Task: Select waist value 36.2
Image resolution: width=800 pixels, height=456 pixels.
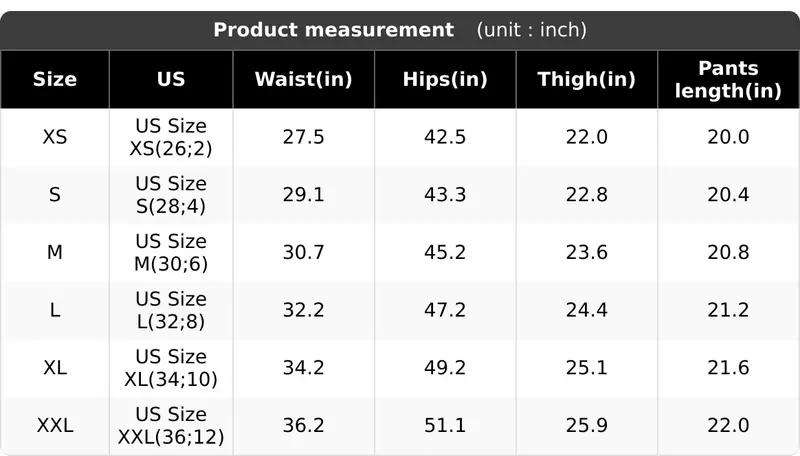Action: (x=304, y=425)
